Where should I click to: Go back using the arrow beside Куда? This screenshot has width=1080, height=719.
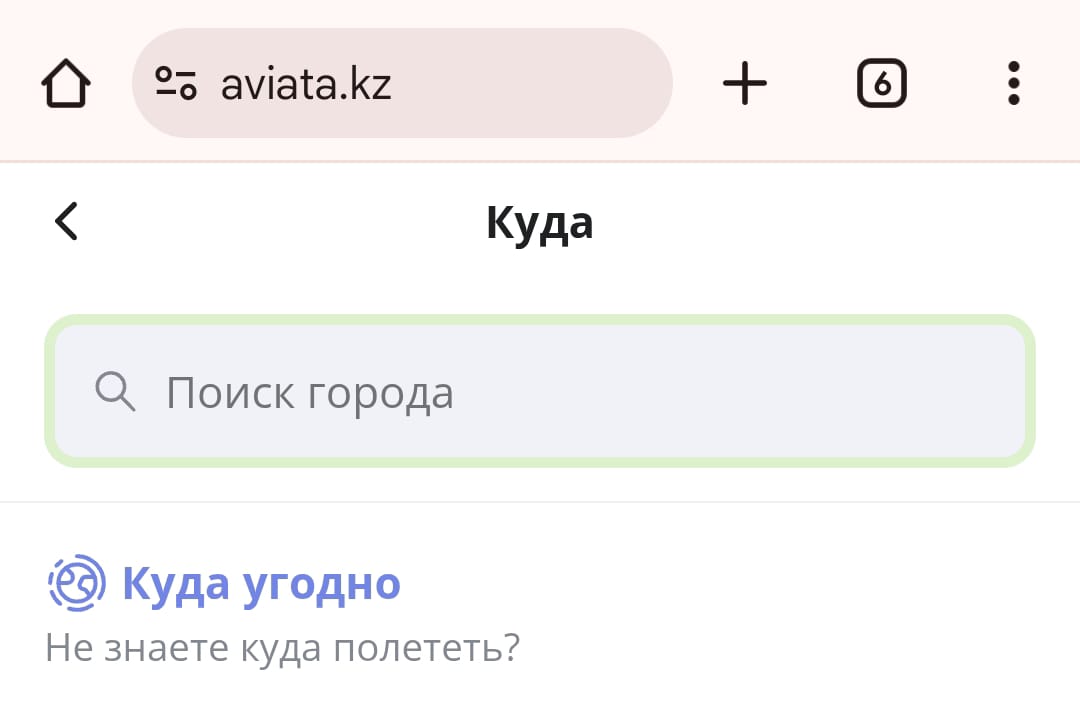(x=66, y=221)
